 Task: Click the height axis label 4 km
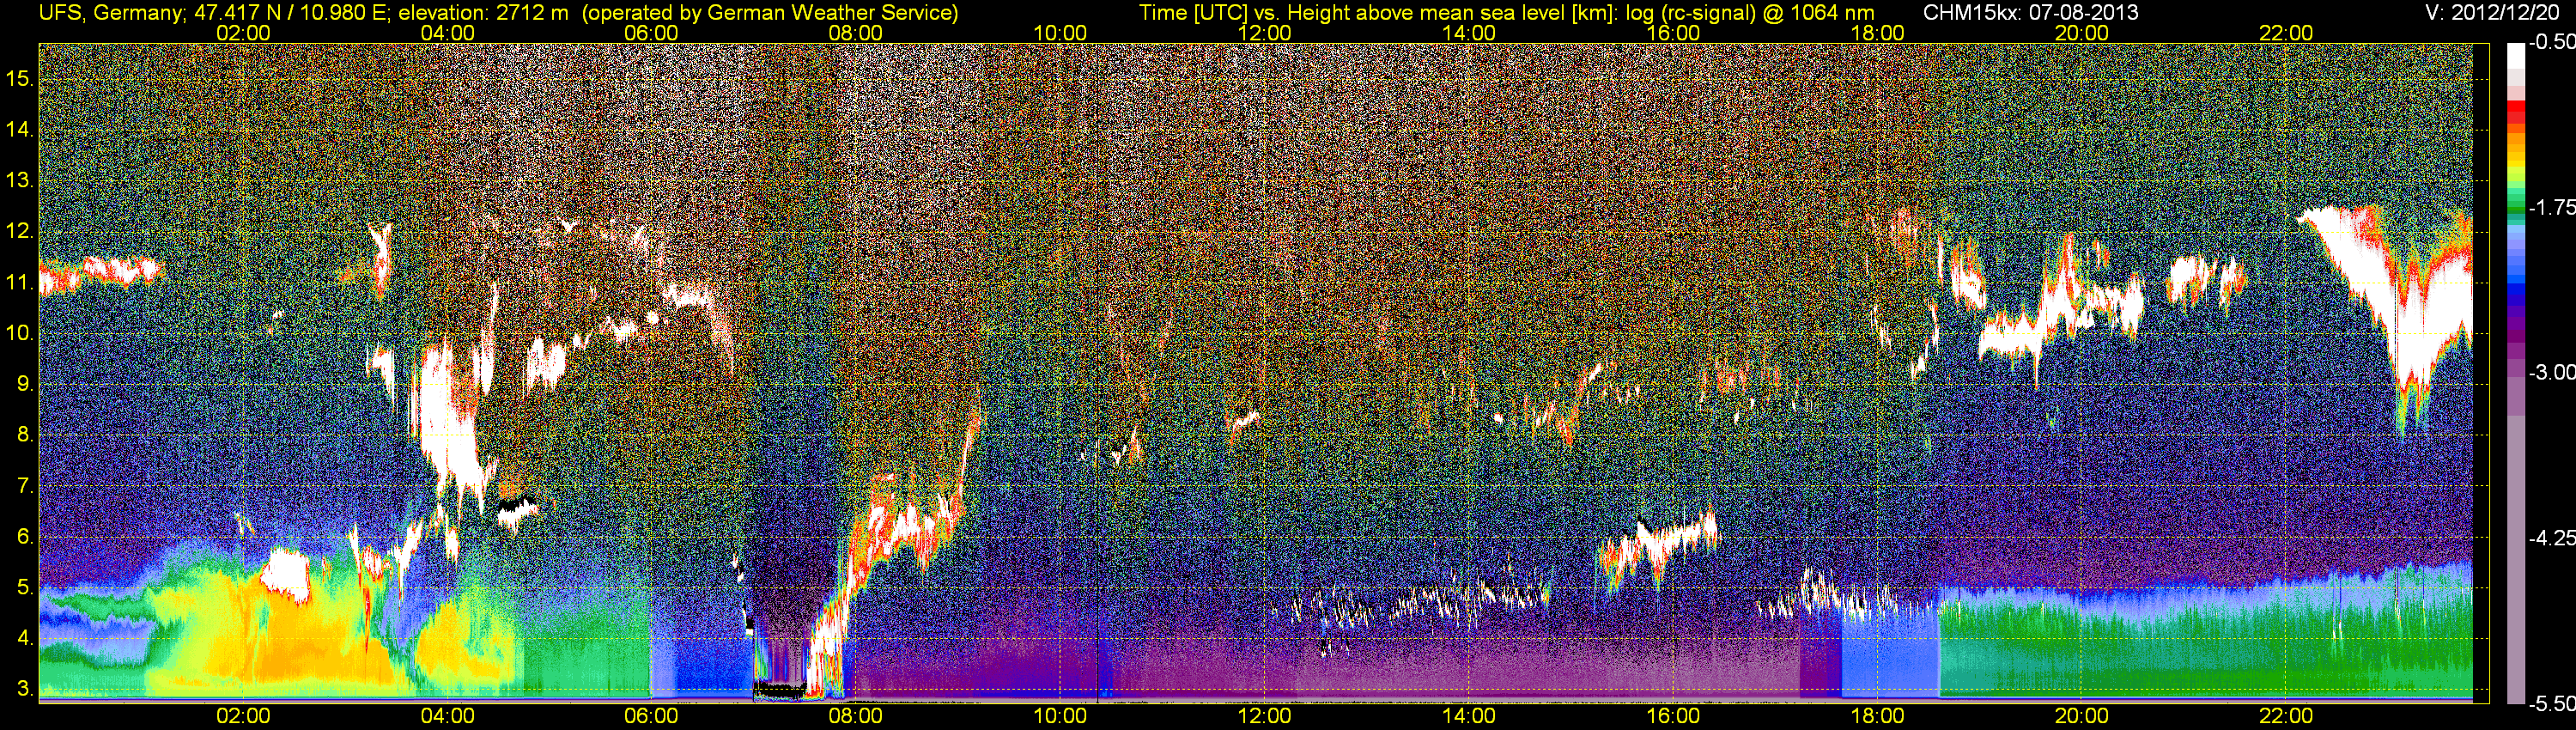(x=24, y=638)
